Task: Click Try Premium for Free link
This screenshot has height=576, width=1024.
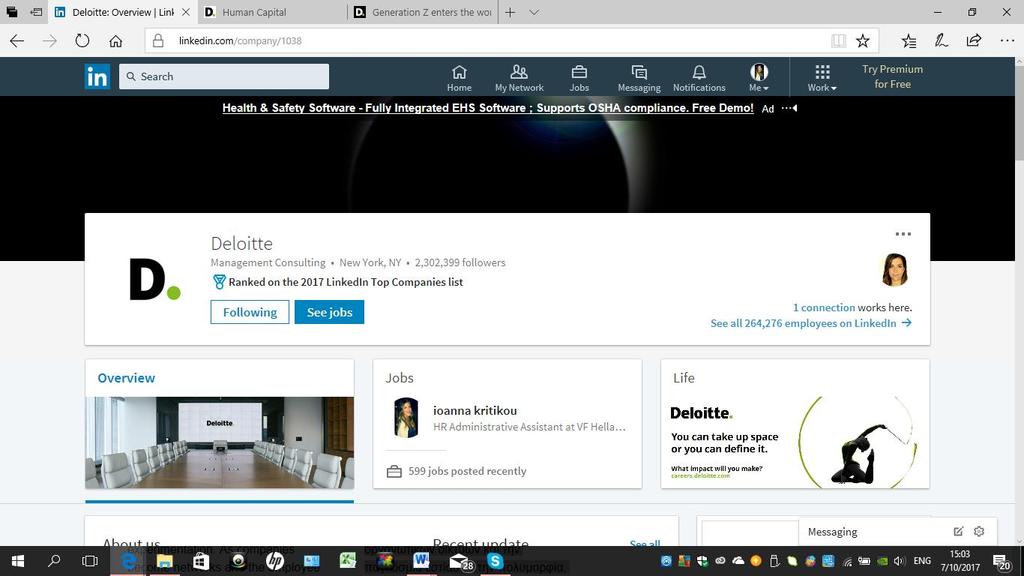Action: [x=892, y=76]
